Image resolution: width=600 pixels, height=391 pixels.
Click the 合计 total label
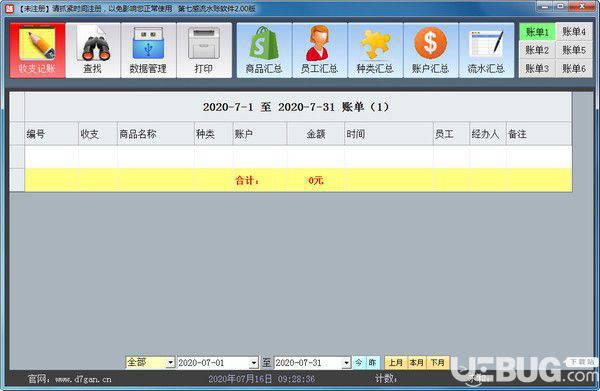[247, 180]
